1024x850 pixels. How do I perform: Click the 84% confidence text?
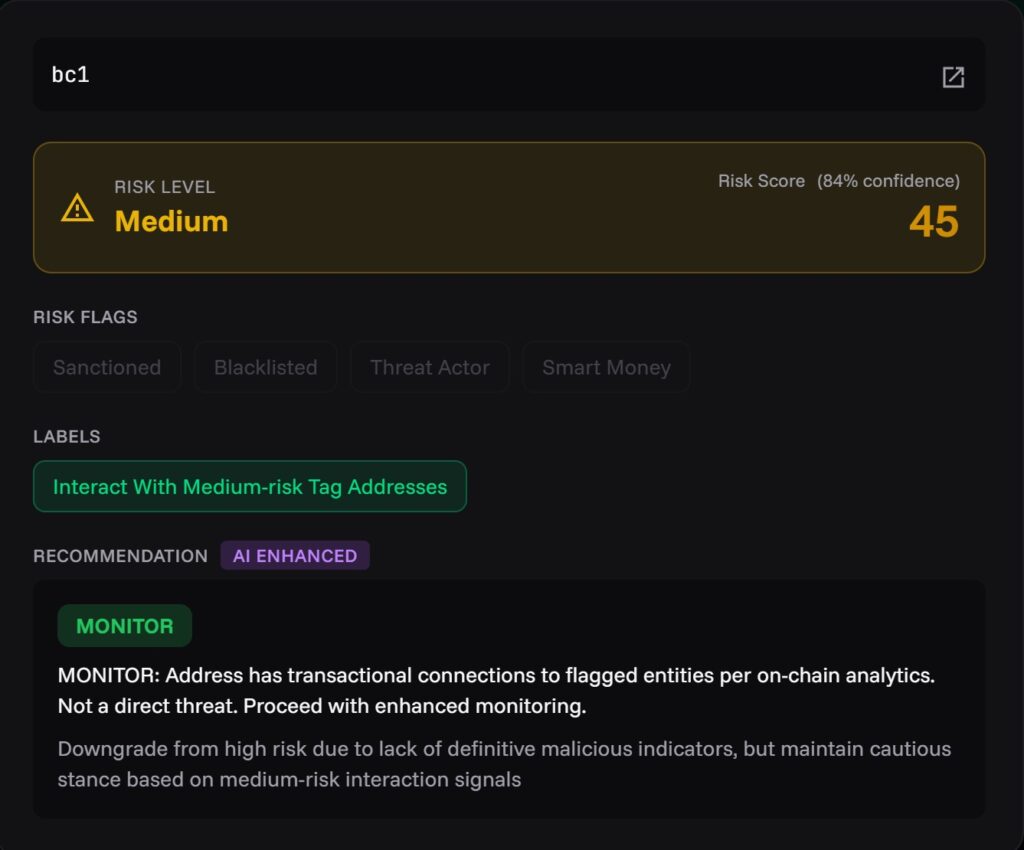coord(888,181)
